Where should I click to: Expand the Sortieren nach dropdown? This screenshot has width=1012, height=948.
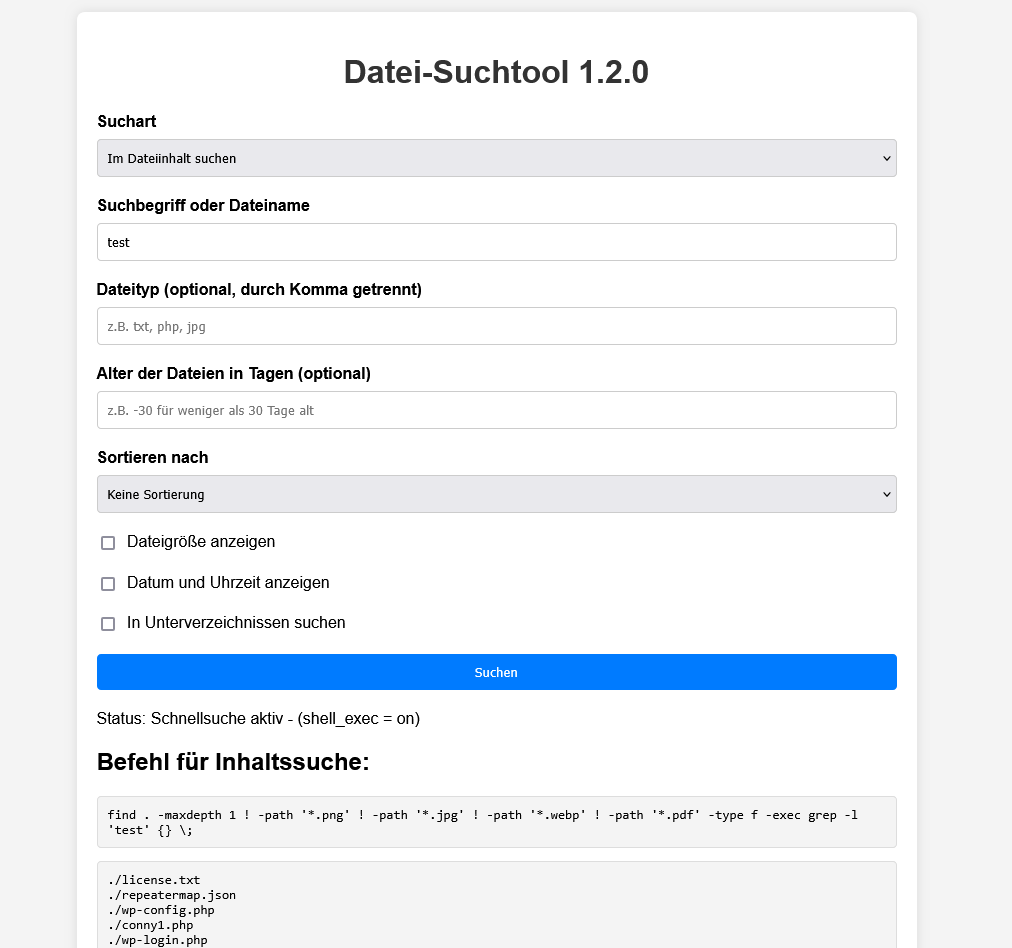click(x=496, y=494)
